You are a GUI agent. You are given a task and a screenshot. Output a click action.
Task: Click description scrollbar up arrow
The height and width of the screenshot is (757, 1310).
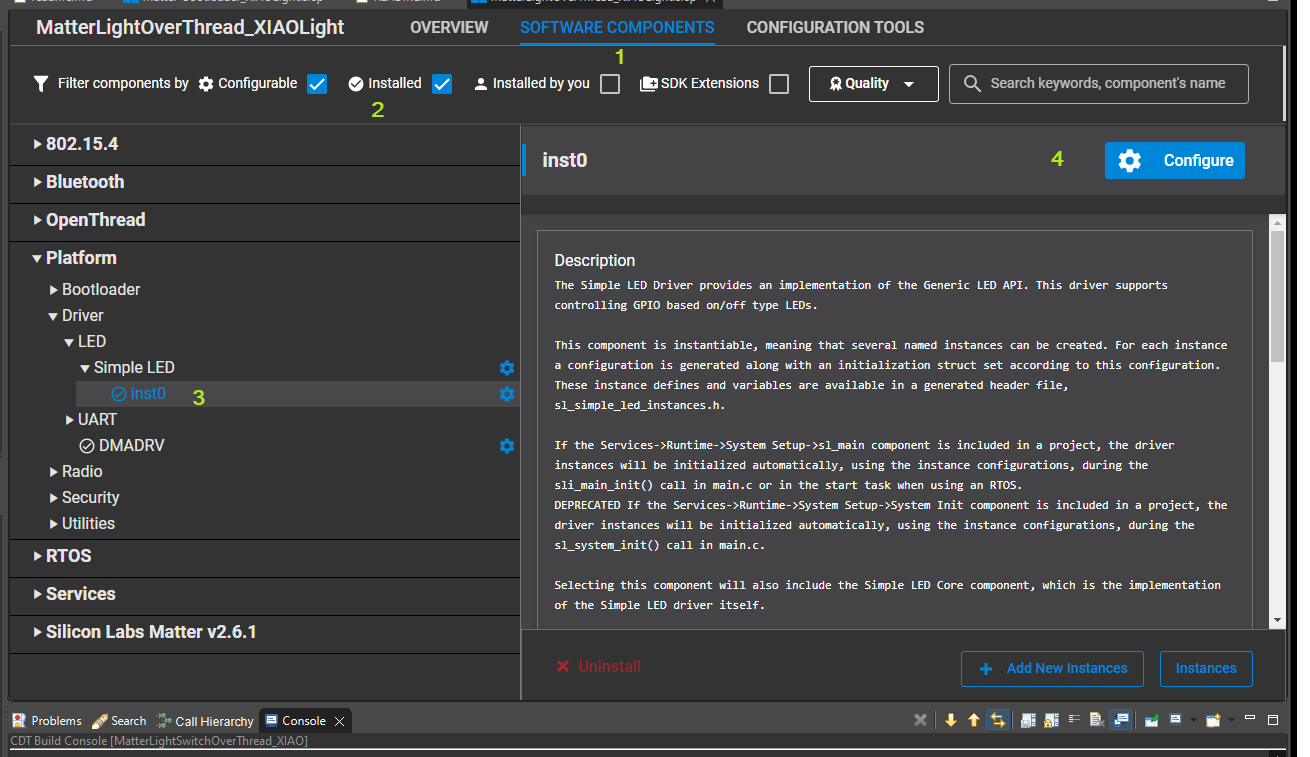pyautogui.click(x=1277, y=221)
